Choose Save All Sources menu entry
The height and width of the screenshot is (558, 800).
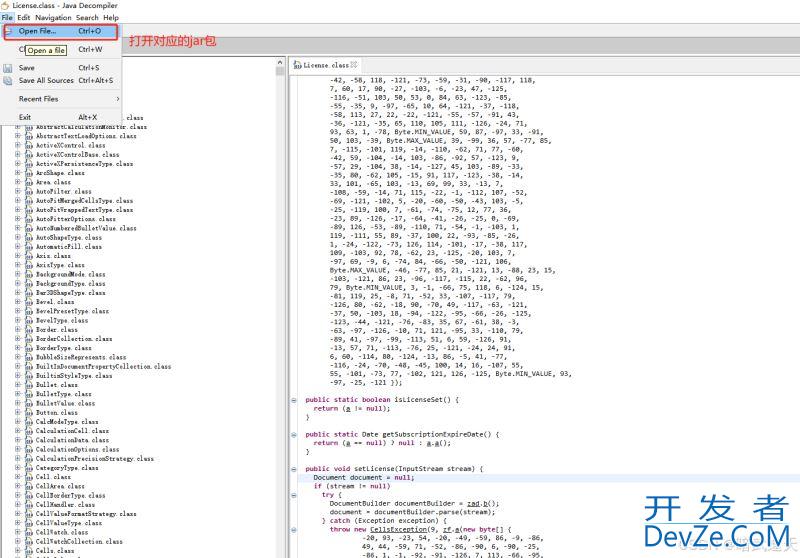point(61,81)
